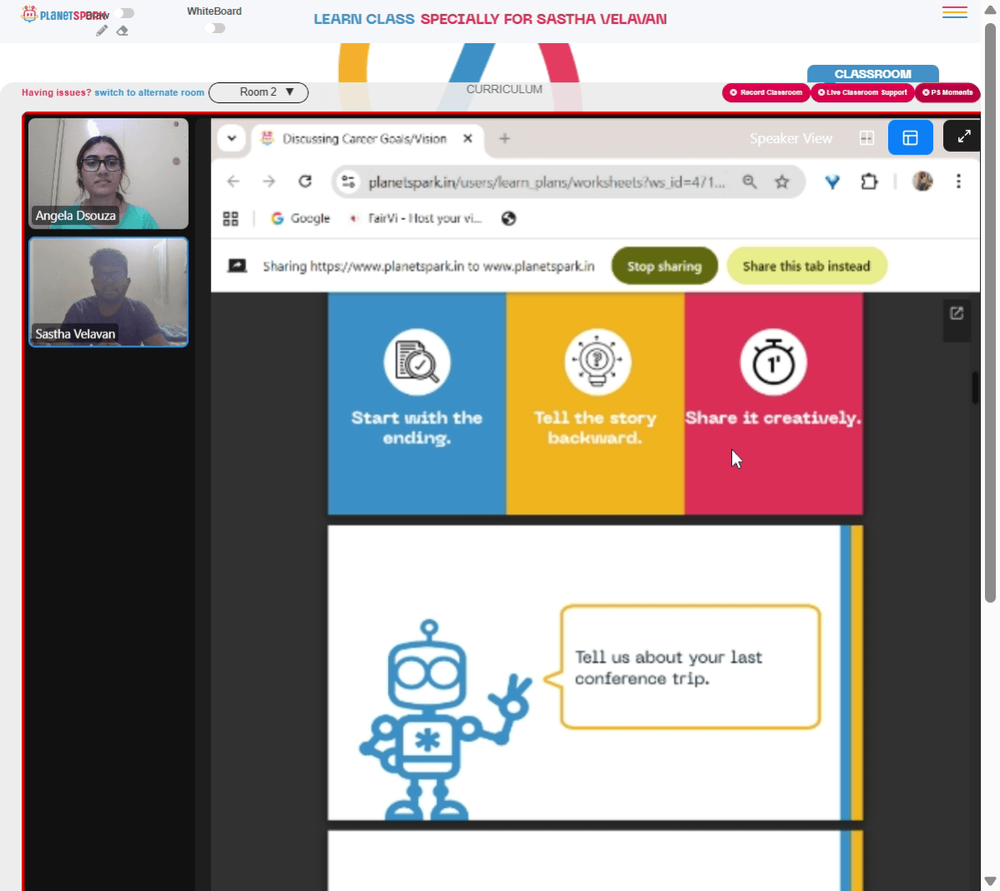Click the screen sharing indicator icon
This screenshot has width=1000, height=891.
(x=237, y=266)
